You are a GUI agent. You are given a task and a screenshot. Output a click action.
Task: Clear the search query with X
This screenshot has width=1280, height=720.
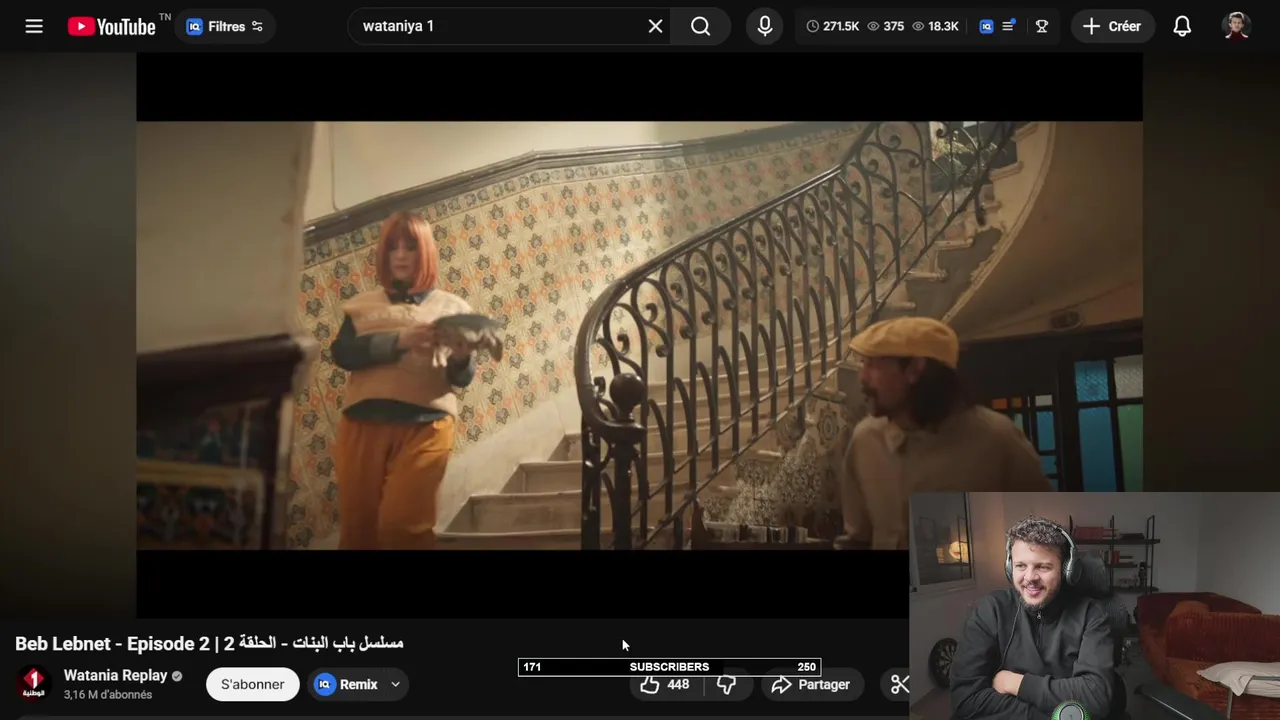655,26
